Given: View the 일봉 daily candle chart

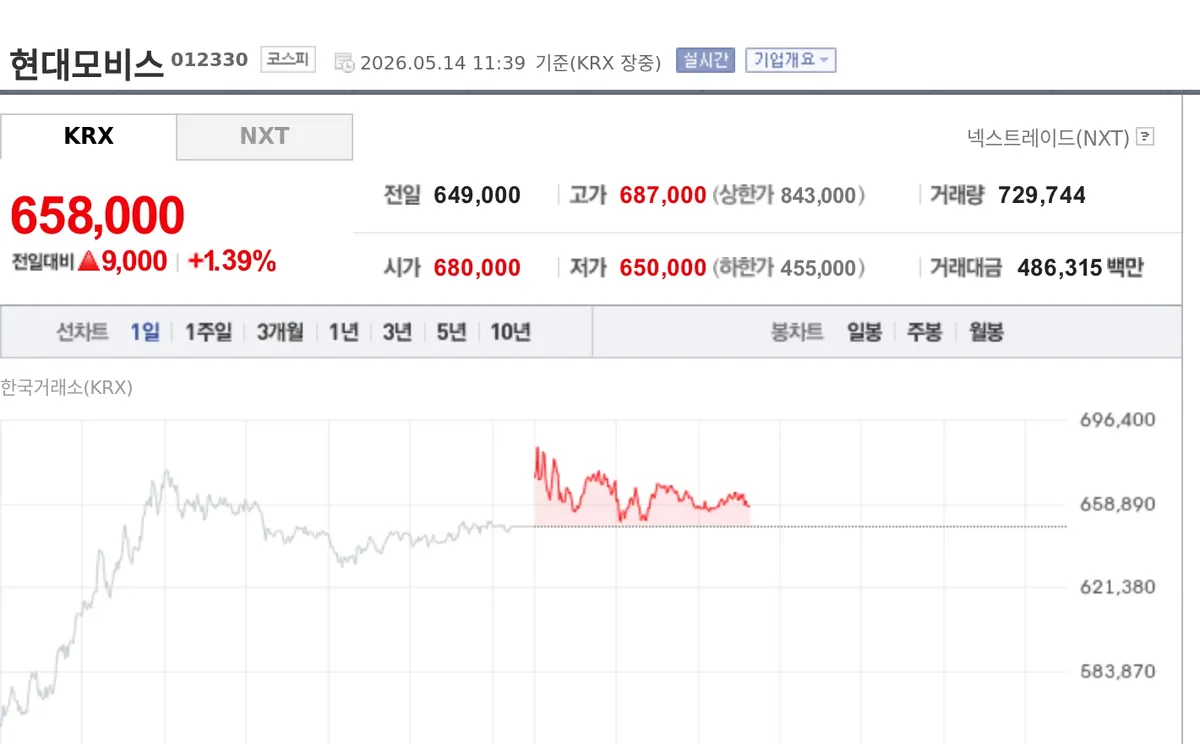Looking at the screenshot, I should tap(864, 332).
